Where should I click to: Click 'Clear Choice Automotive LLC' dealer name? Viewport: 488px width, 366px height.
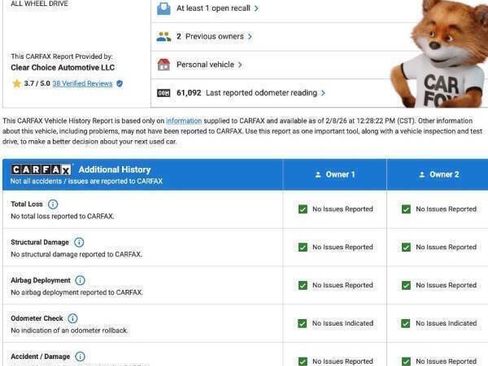click(63, 68)
